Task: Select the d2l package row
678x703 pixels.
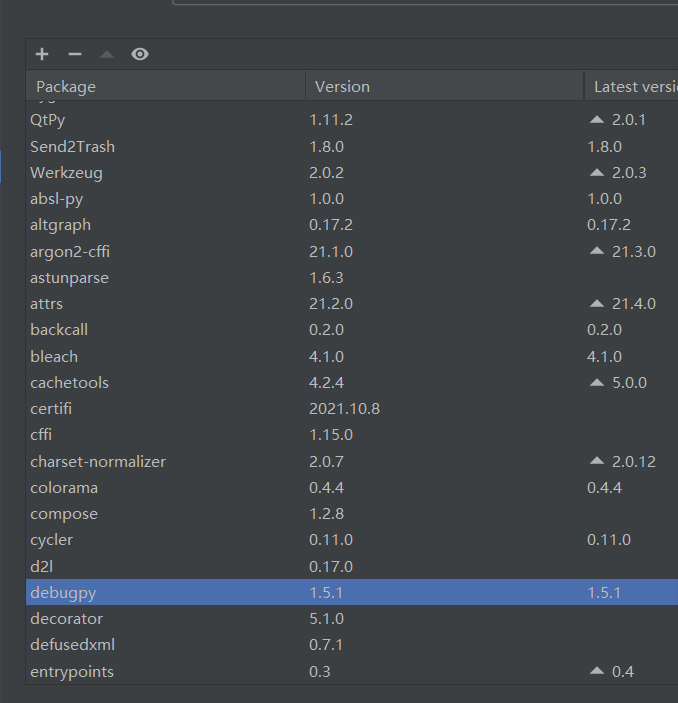Action: (x=352, y=566)
